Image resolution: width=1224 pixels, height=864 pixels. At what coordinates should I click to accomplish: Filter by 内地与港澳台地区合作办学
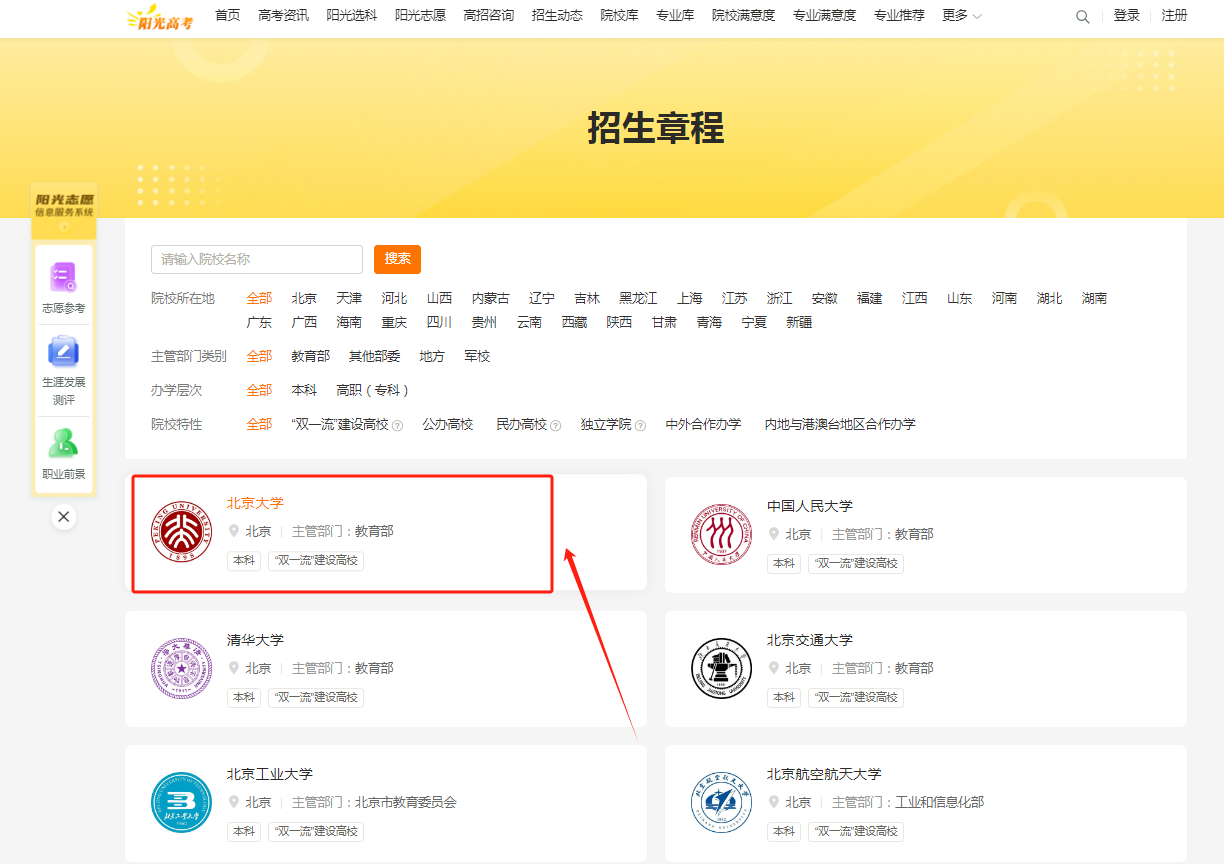[840, 424]
